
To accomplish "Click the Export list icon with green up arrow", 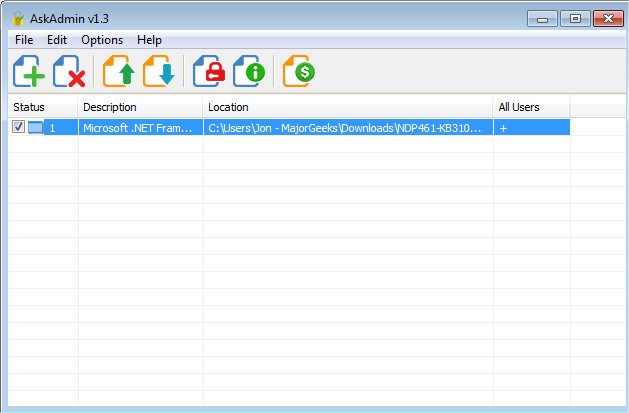I will [x=119, y=71].
